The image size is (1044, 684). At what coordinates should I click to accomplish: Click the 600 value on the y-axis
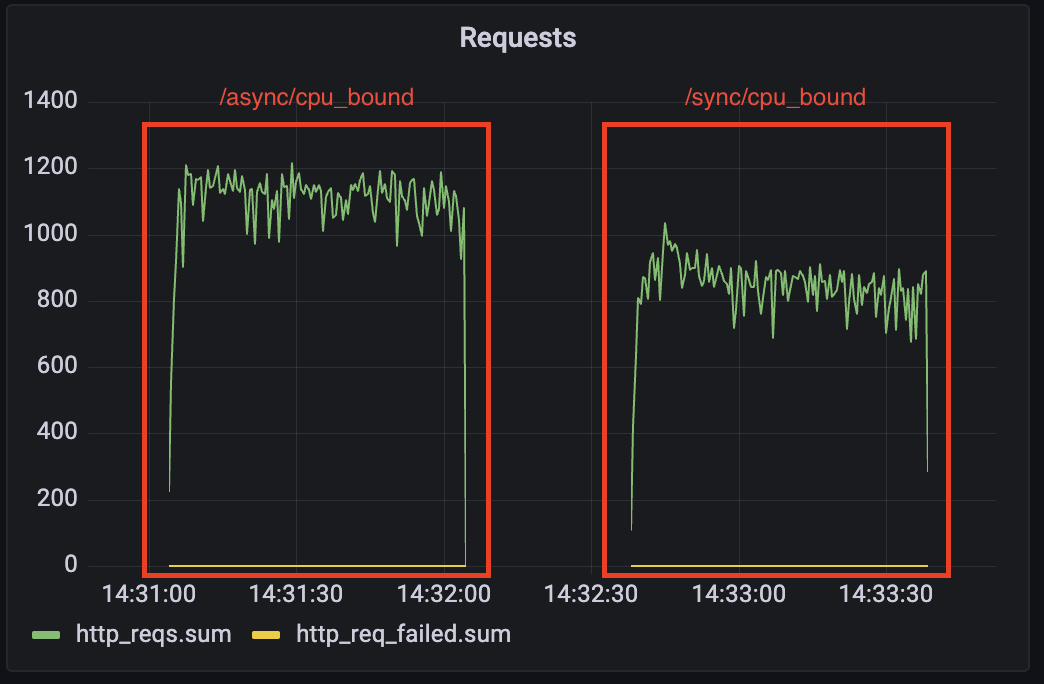pyautogui.click(x=57, y=366)
